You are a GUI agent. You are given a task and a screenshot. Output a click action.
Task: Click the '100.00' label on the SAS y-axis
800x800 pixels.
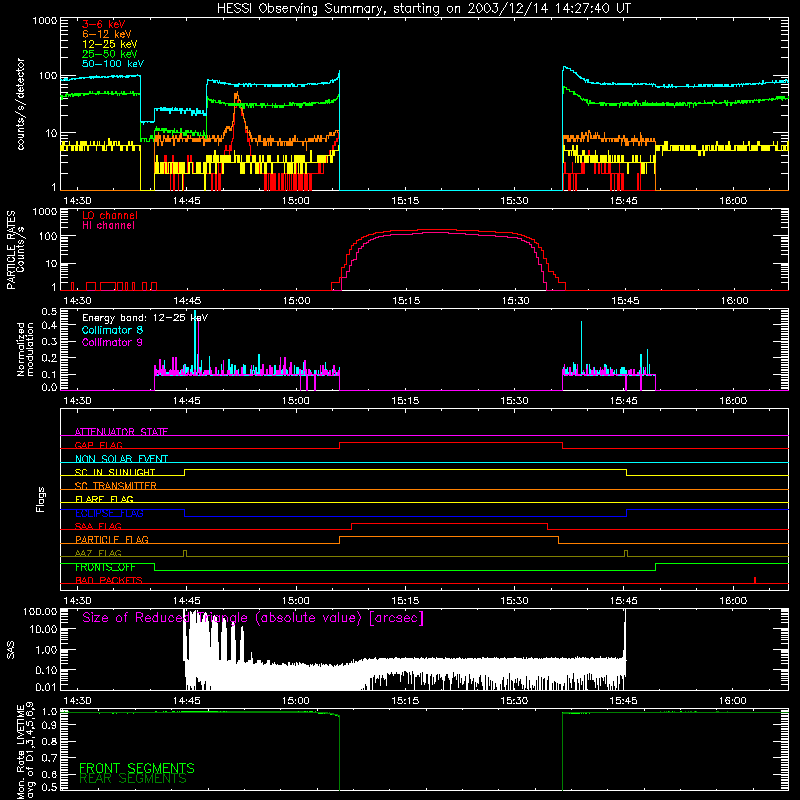40,612
